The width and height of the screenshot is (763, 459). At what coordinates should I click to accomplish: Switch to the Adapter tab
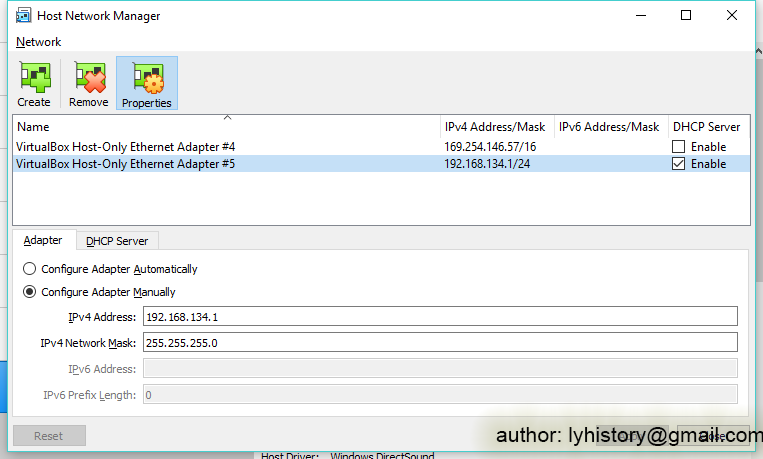(x=43, y=240)
